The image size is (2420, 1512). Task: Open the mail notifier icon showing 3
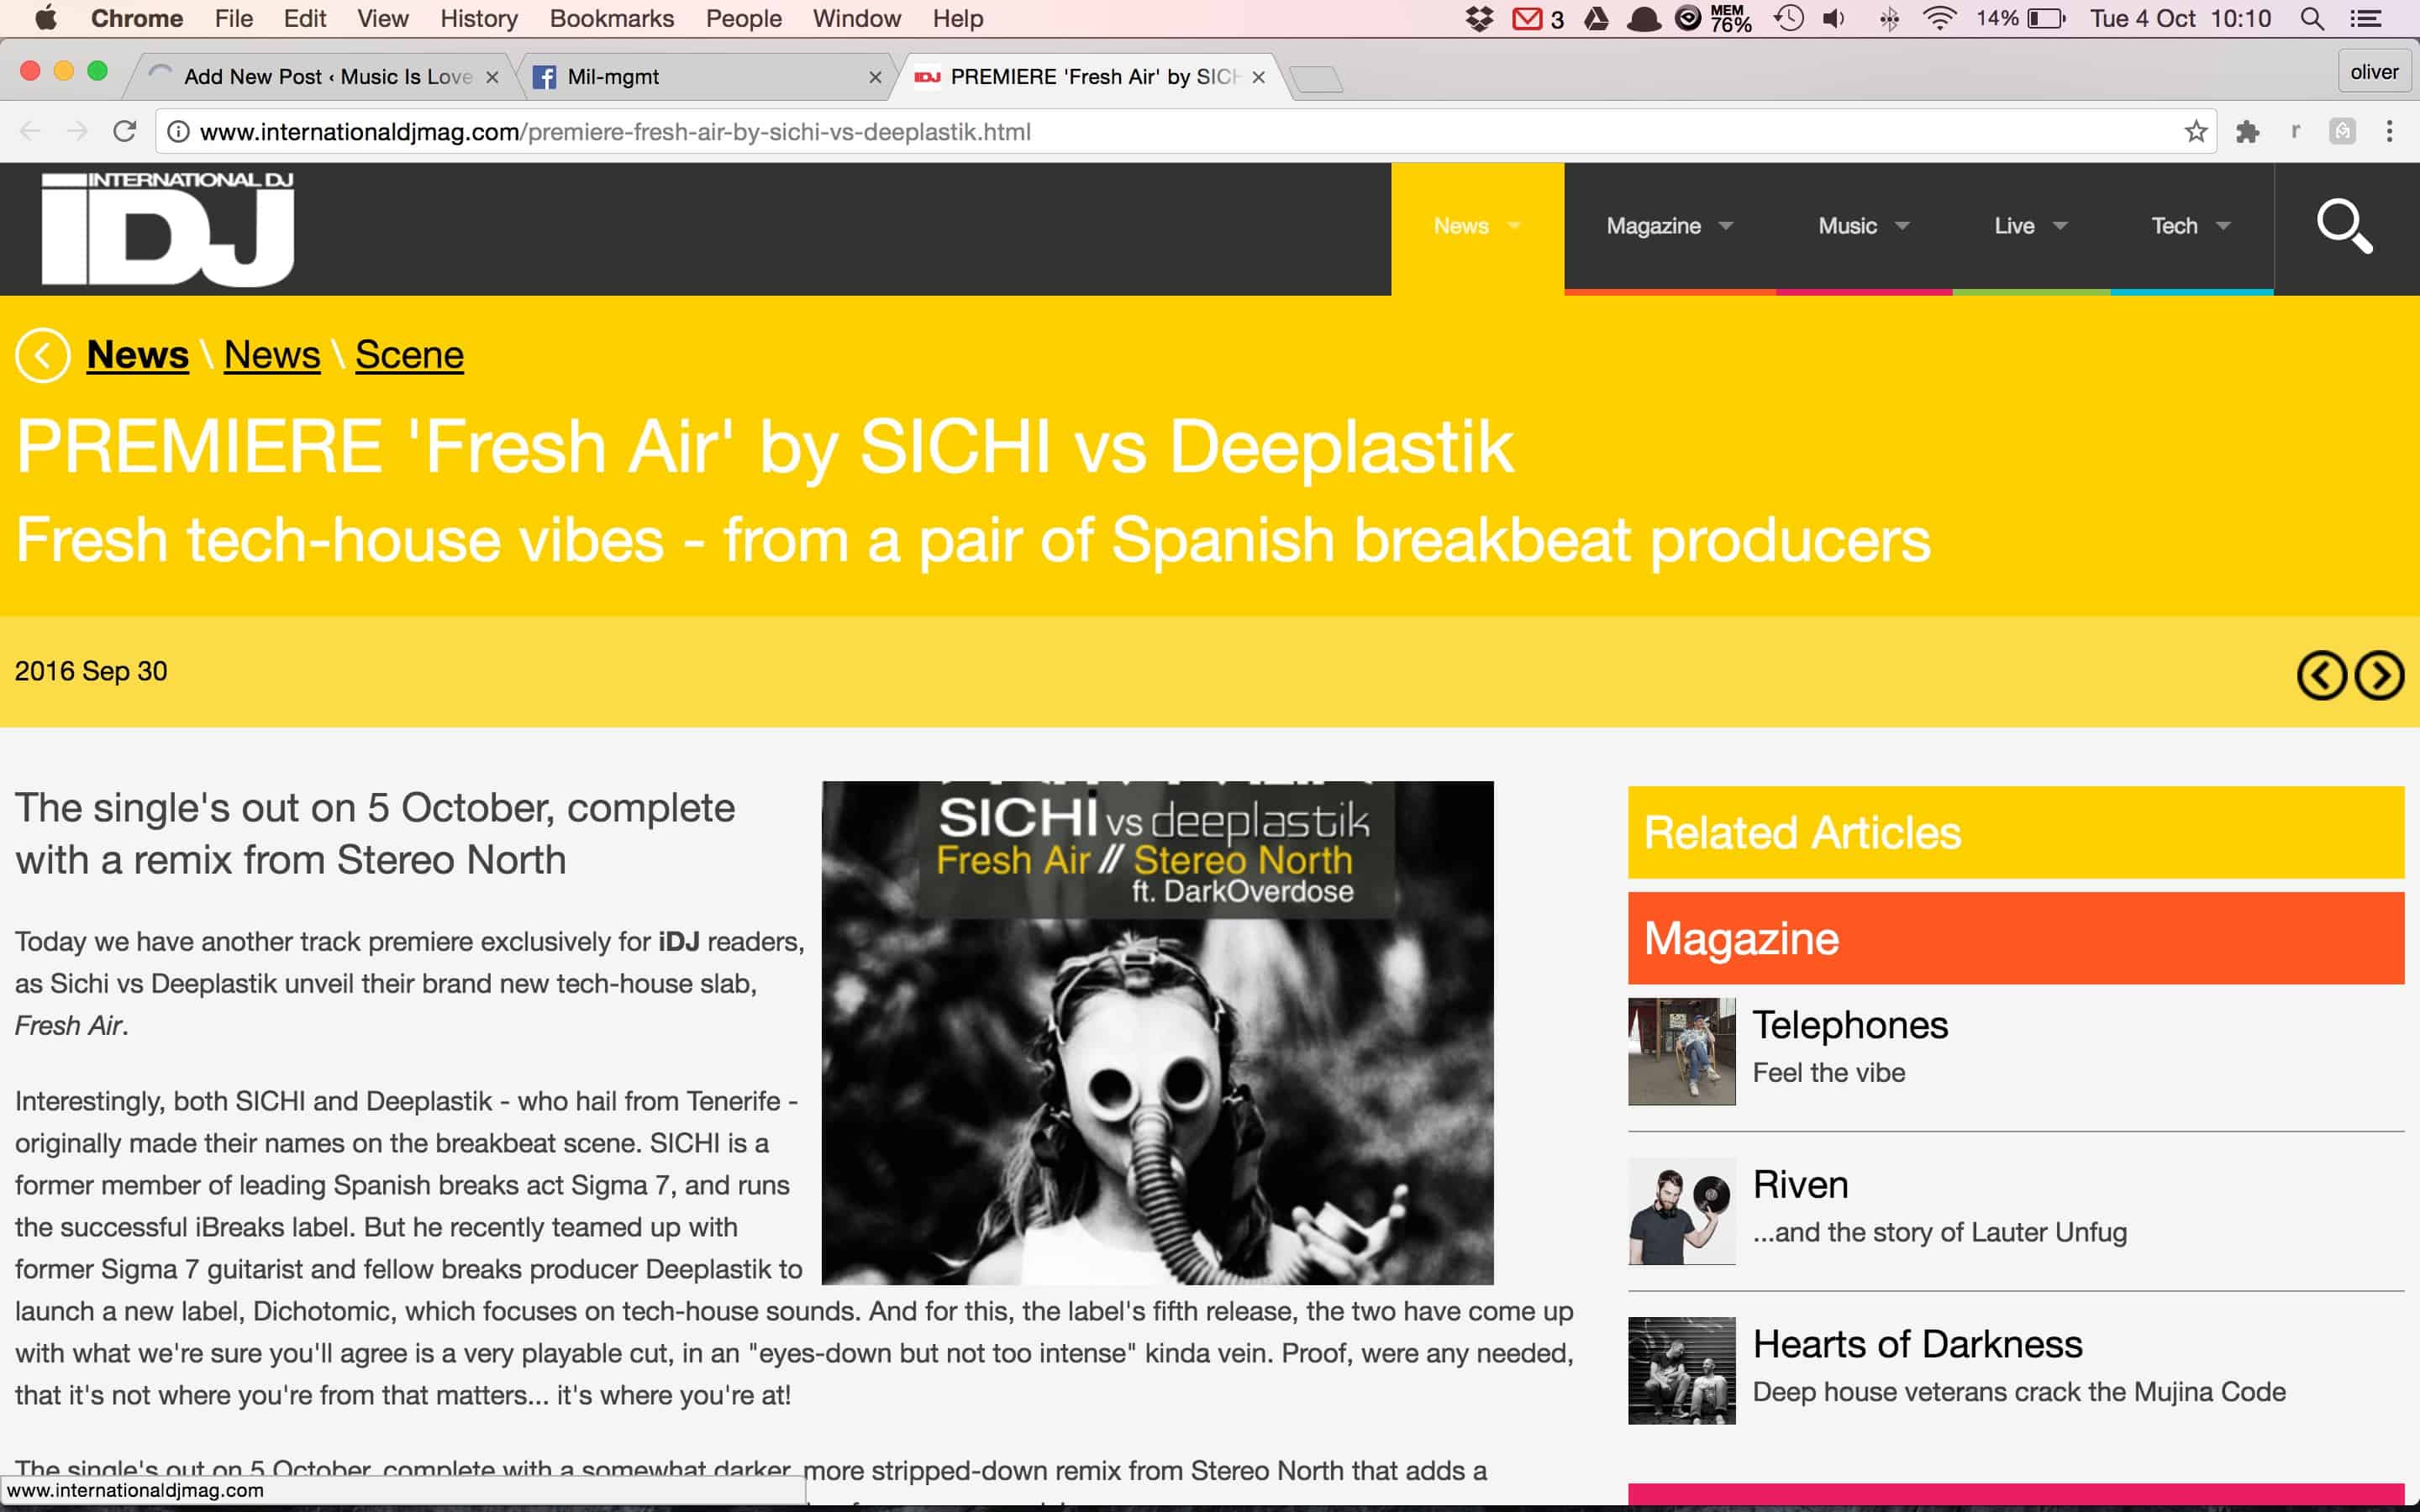tap(1537, 19)
